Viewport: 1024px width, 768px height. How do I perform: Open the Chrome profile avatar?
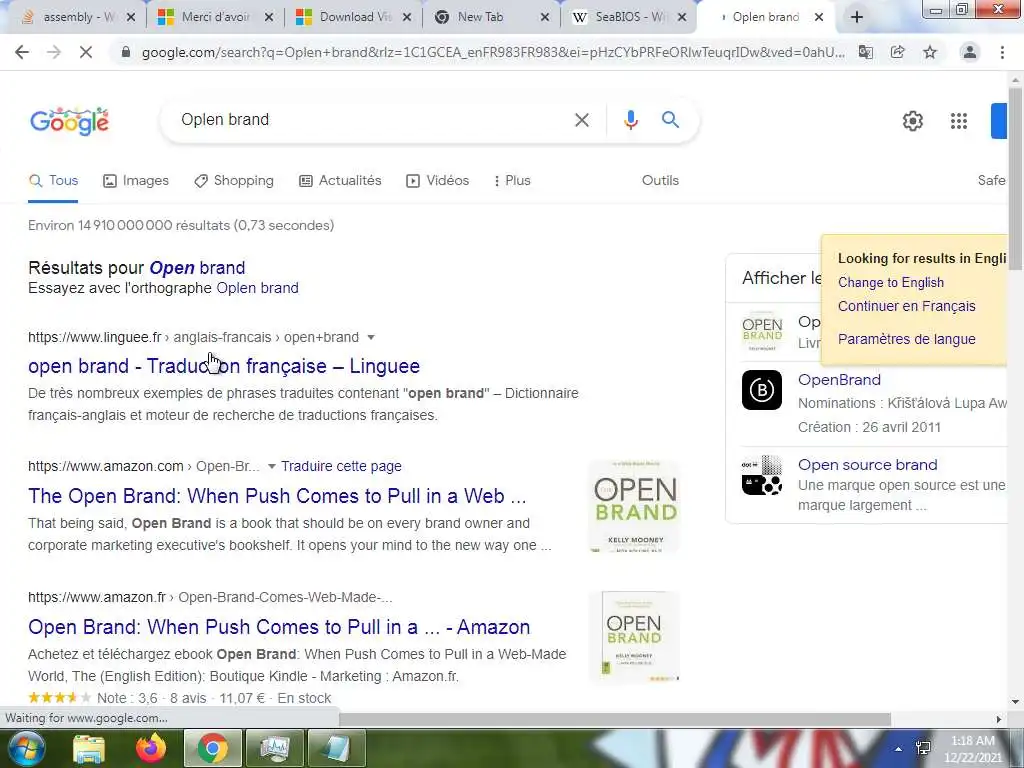970,52
